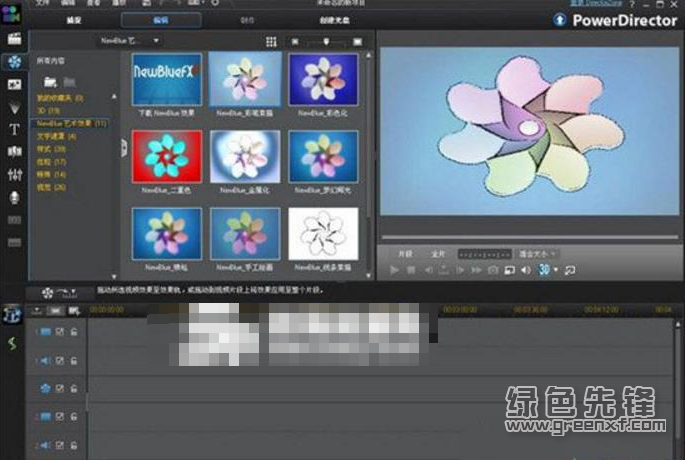Select the white line-drawing effect thumbnail
Screen dimensions: 685x460
323,234
